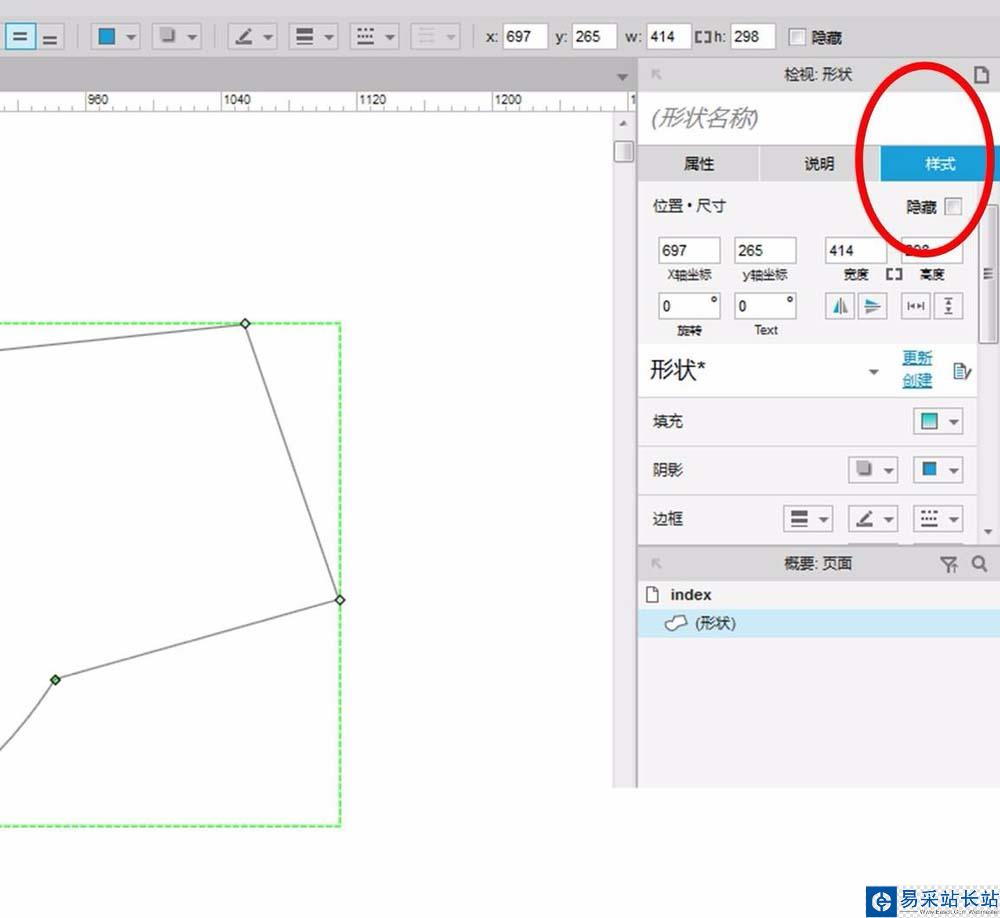The width and height of the screenshot is (1000, 918).
Task: Open the 阴影 outer shadow dropdown arrow
Action: click(x=888, y=471)
